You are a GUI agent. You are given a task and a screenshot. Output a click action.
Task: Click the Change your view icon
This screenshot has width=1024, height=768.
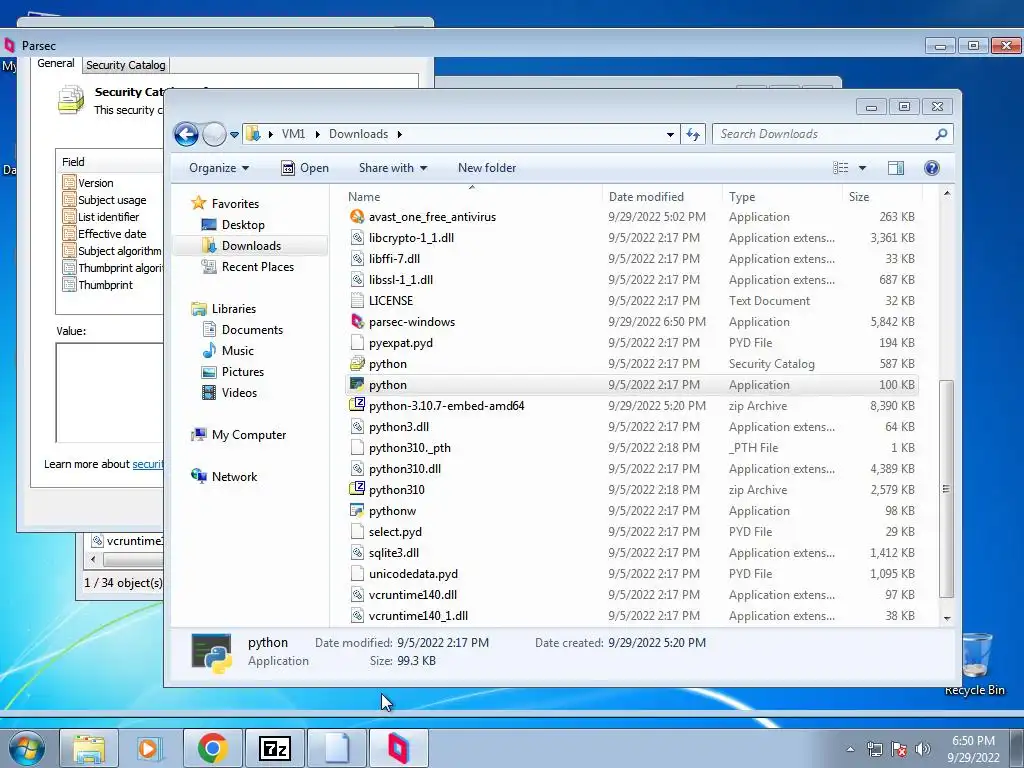[x=840, y=168]
